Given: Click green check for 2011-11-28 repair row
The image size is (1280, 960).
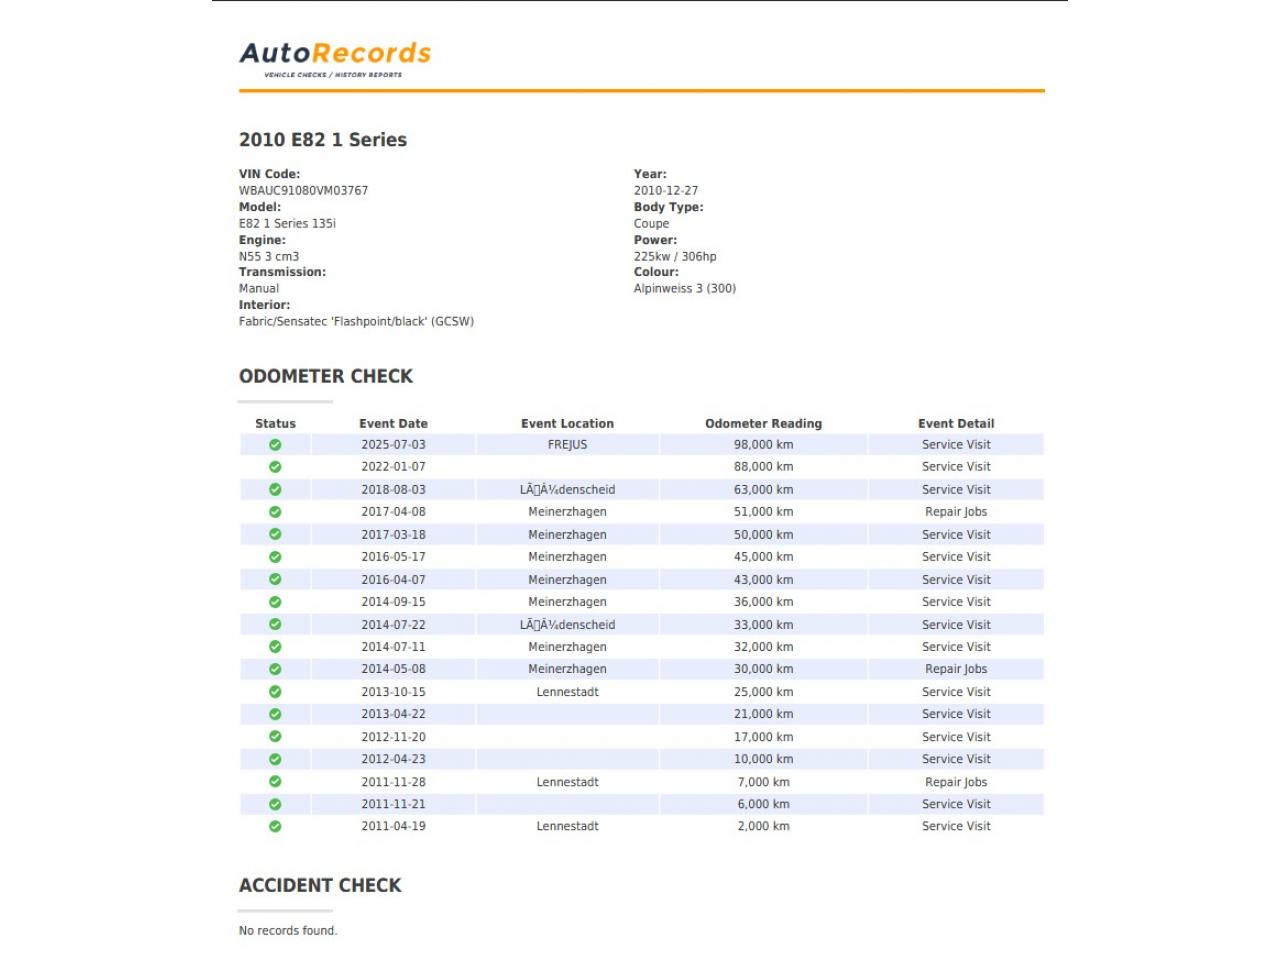Looking at the screenshot, I should coord(275,782).
